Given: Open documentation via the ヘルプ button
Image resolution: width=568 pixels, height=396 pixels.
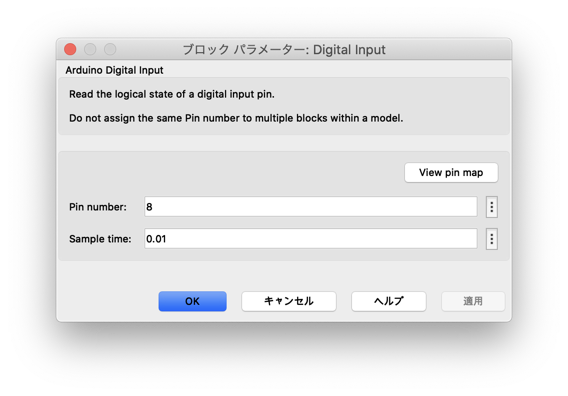Looking at the screenshot, I should (389, 301).
